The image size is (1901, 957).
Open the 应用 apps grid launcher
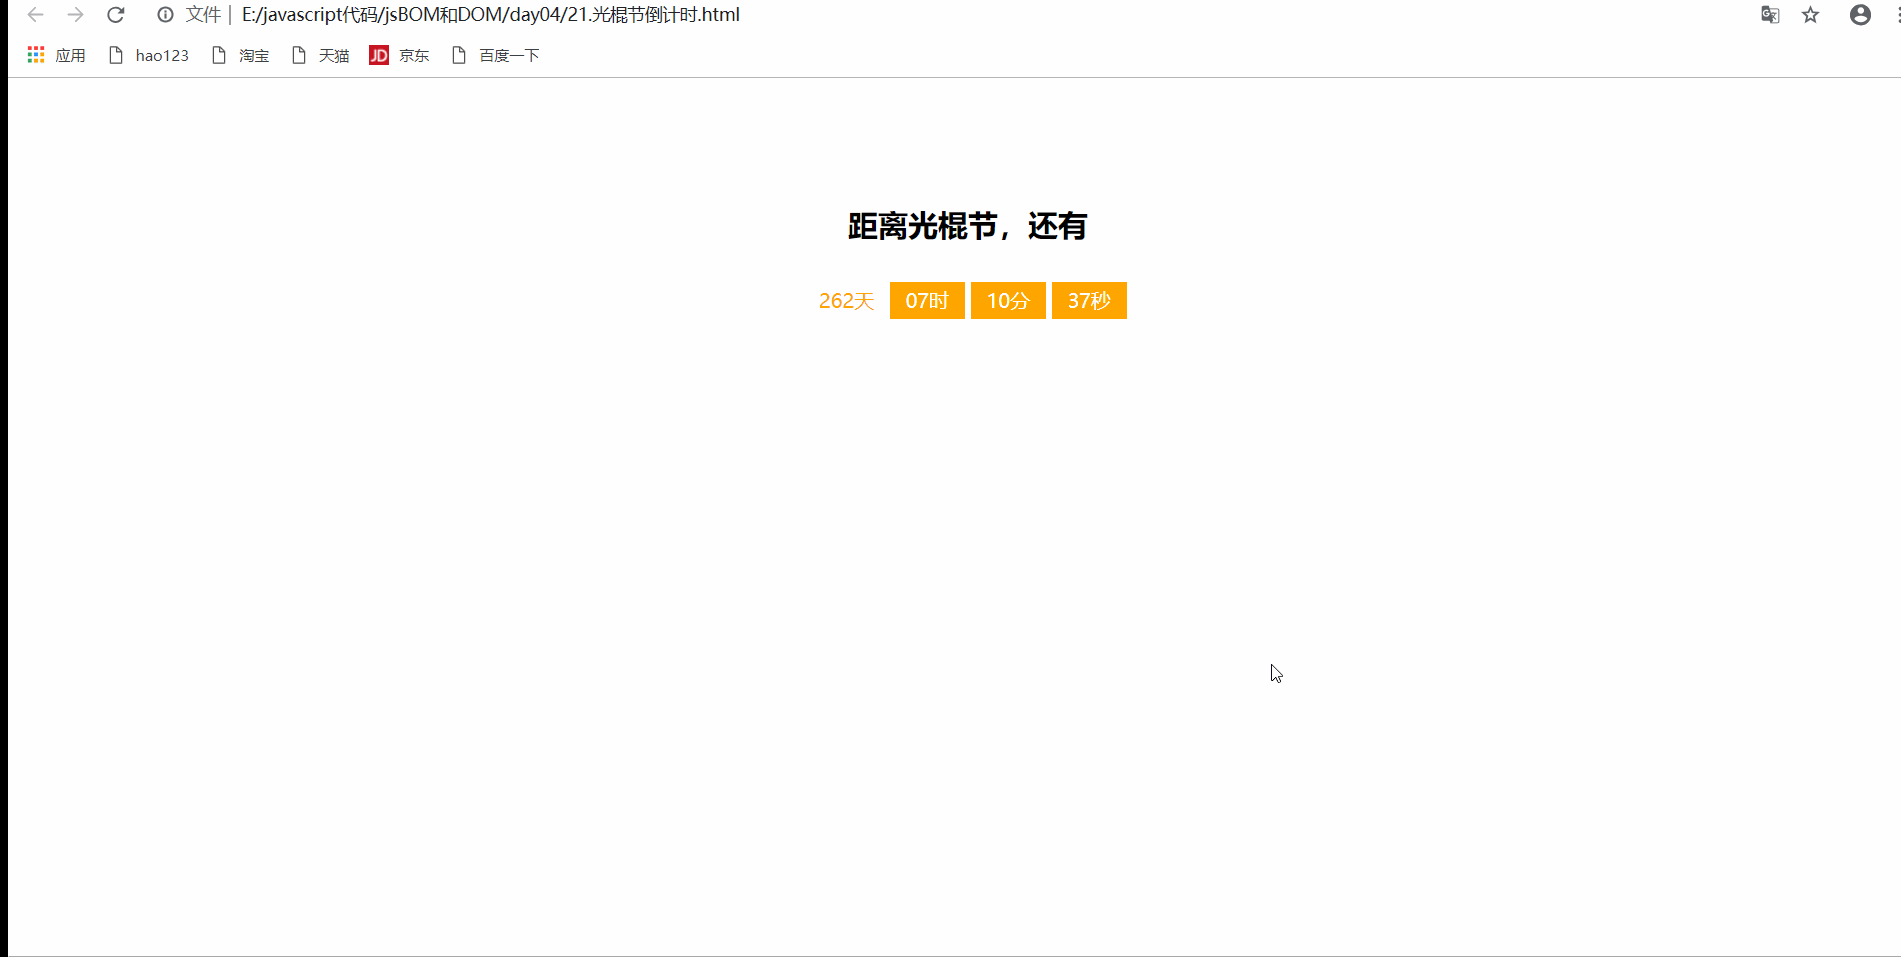[57, 55]
